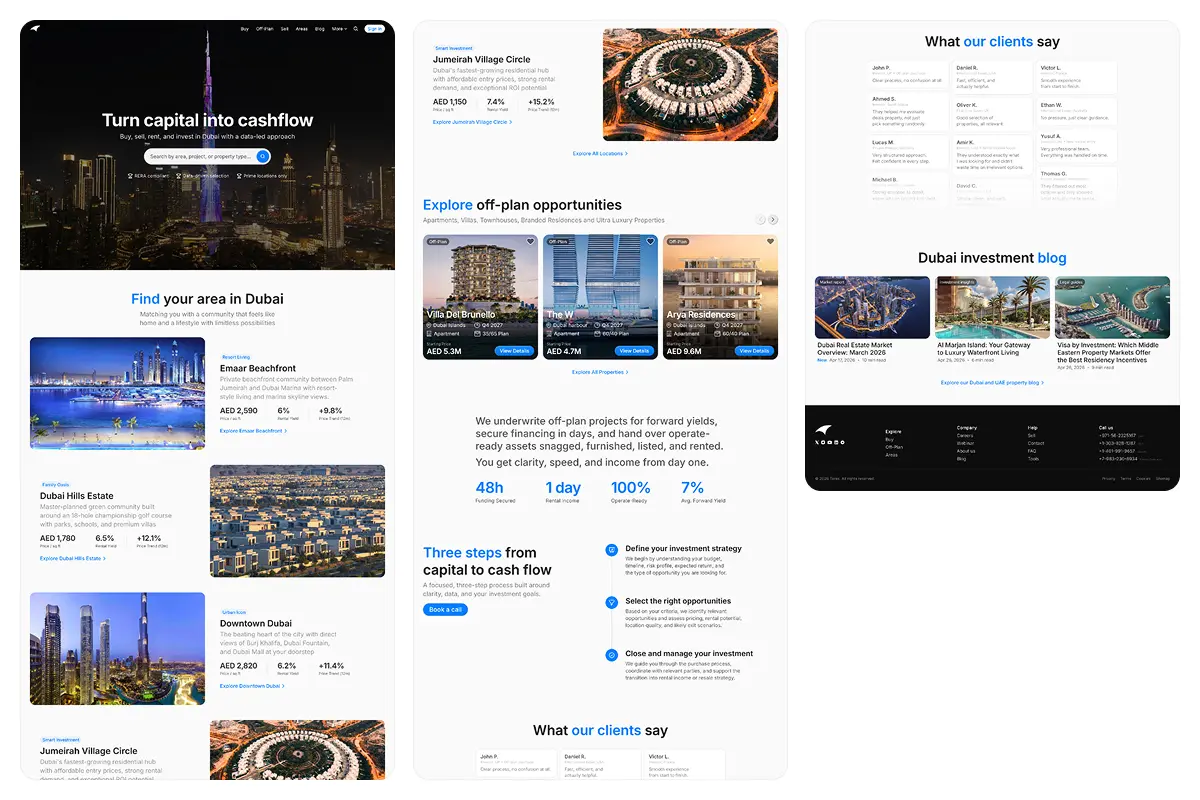Follow the 'Explore All Locations' link
Viewport: 1200px width, 800px height.
click(x=600, y=154)
